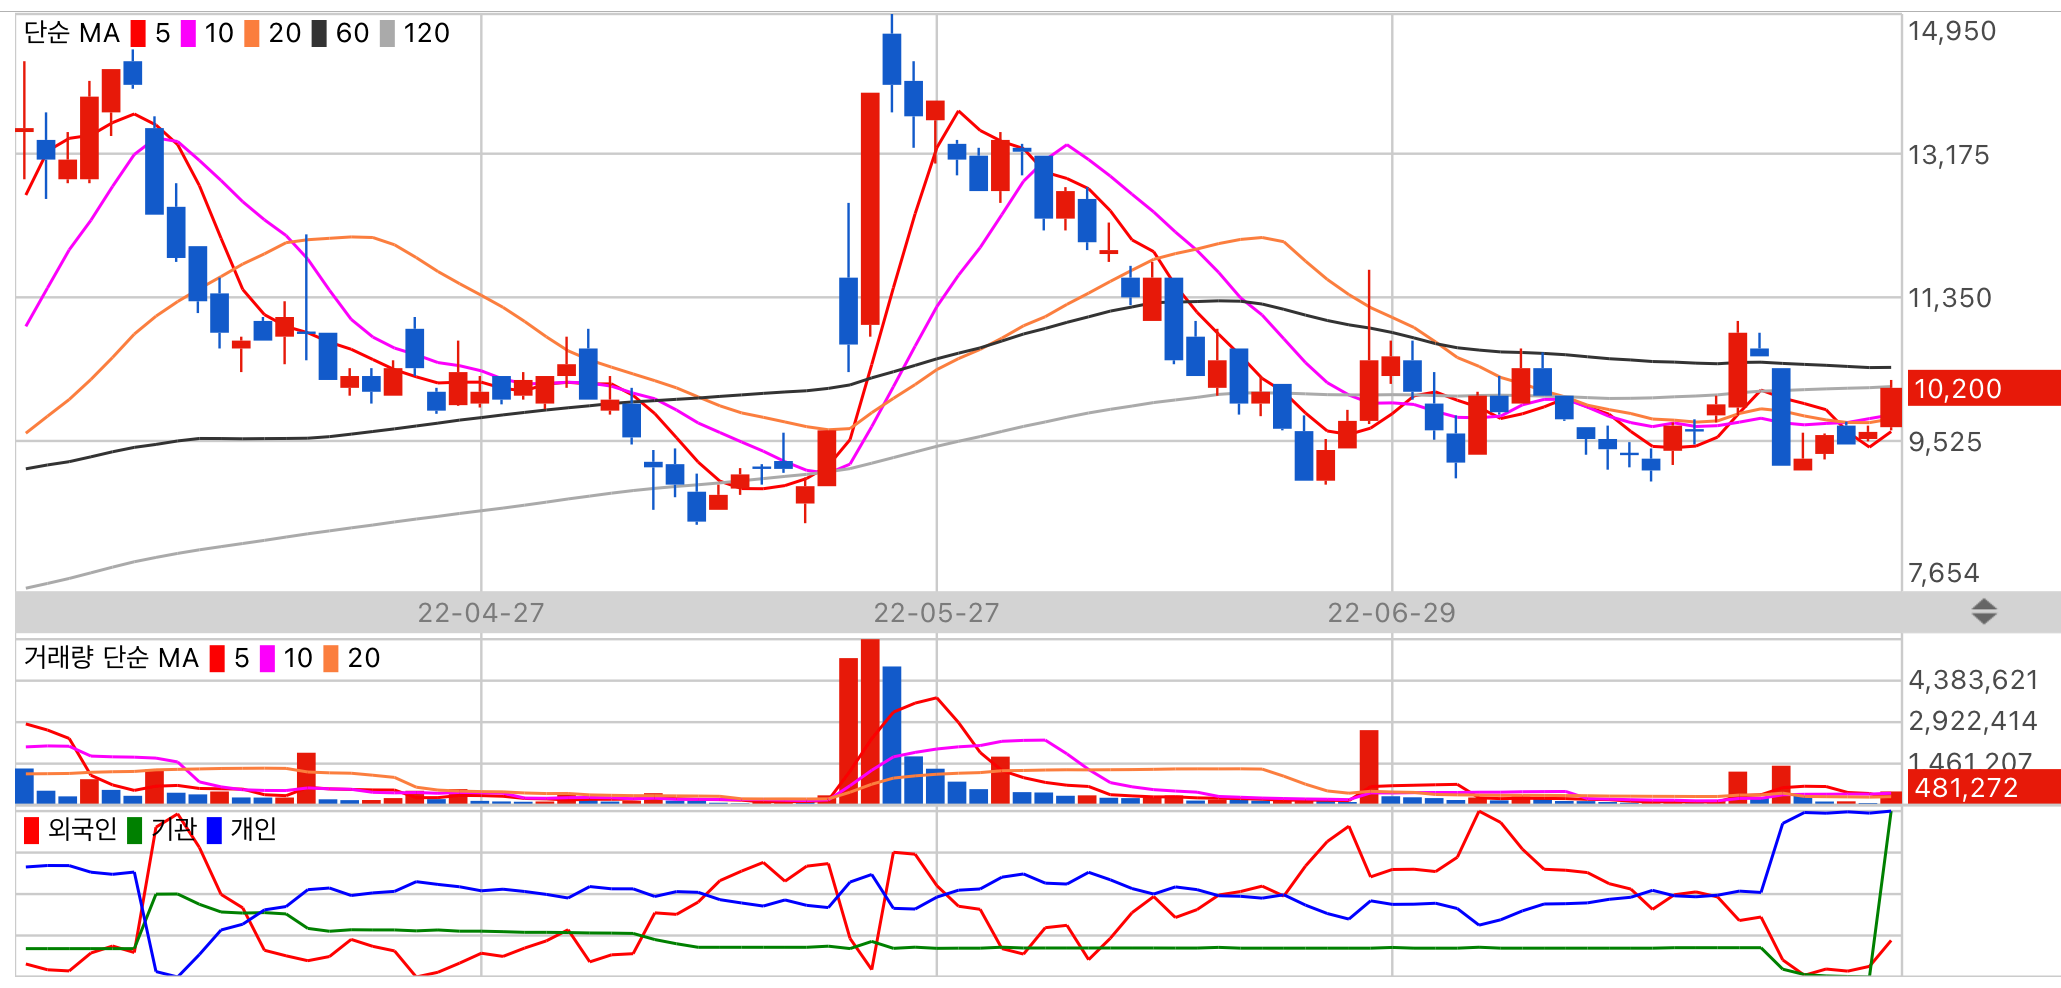Click the 22-05-27 date label
Viewport: 2061px width, 988px height.
[x=936, y=613]
